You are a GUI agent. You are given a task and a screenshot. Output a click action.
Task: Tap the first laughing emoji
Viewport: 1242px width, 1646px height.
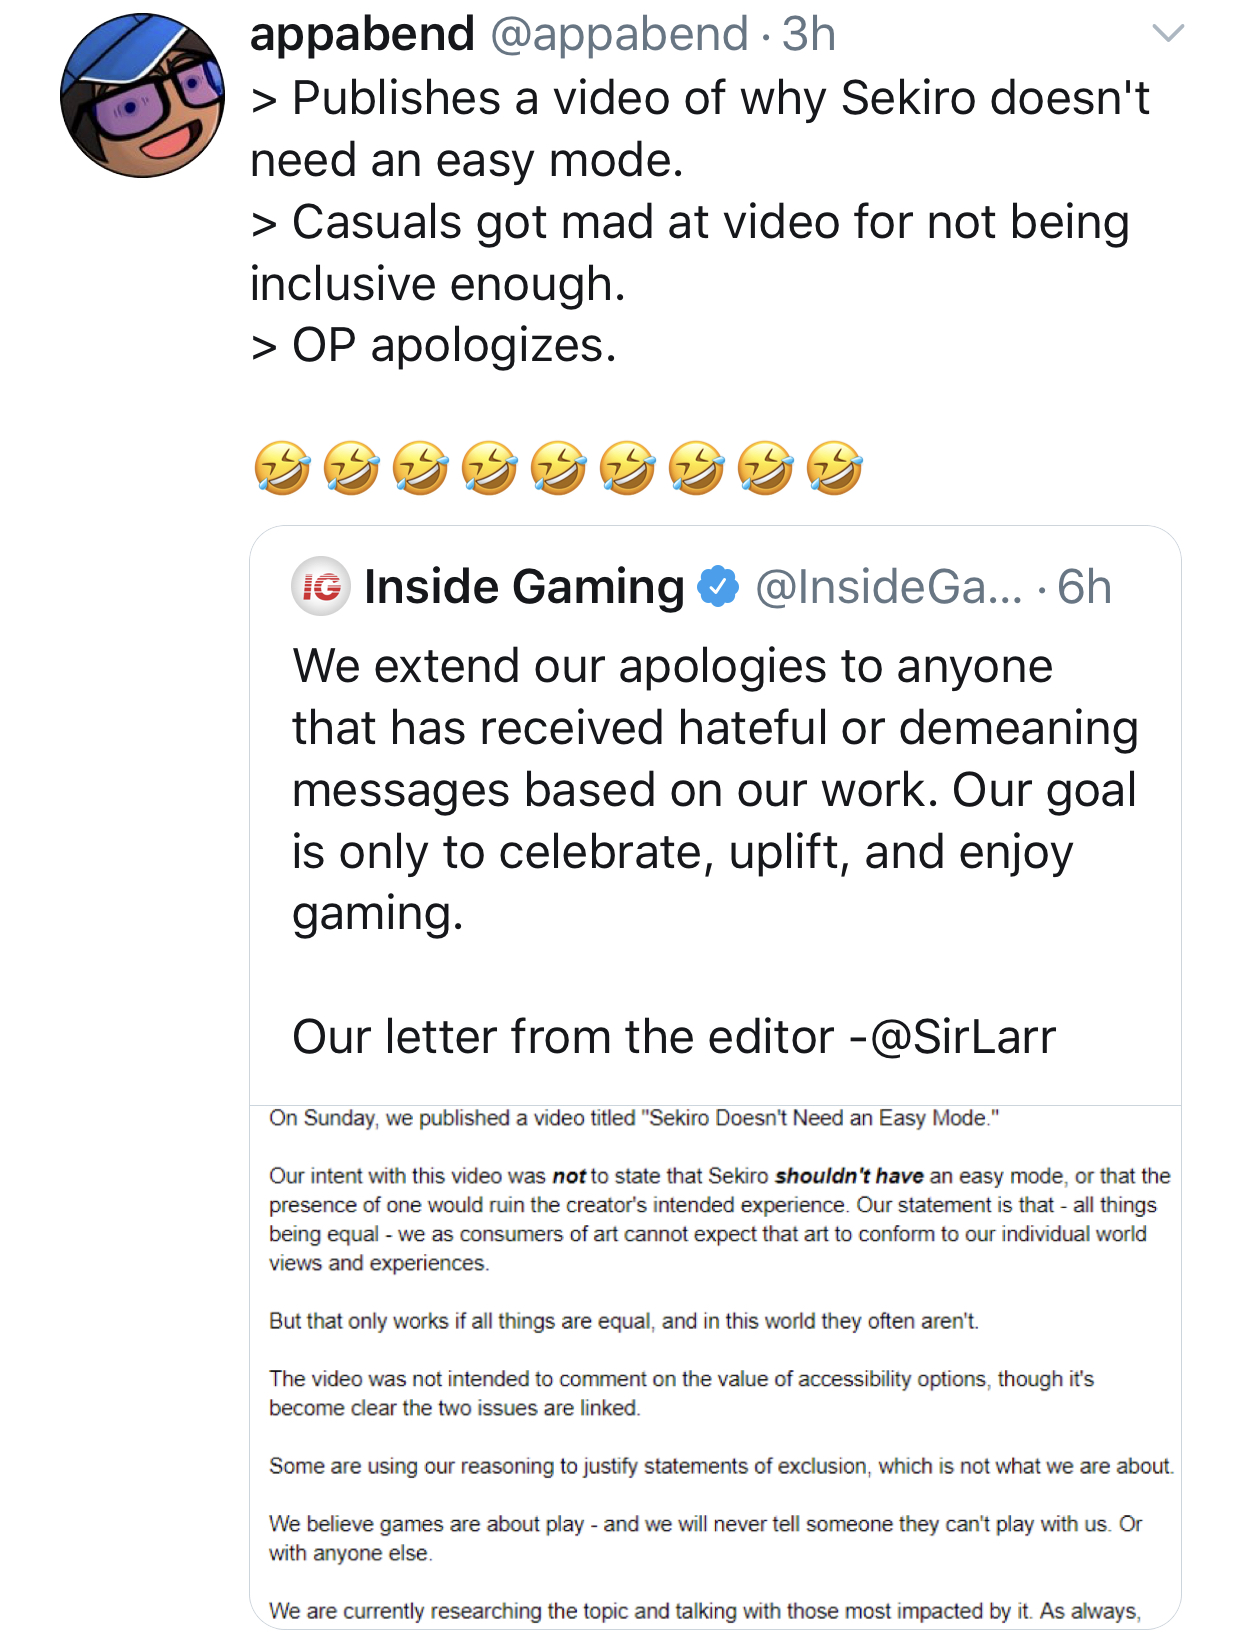(282, 468)
